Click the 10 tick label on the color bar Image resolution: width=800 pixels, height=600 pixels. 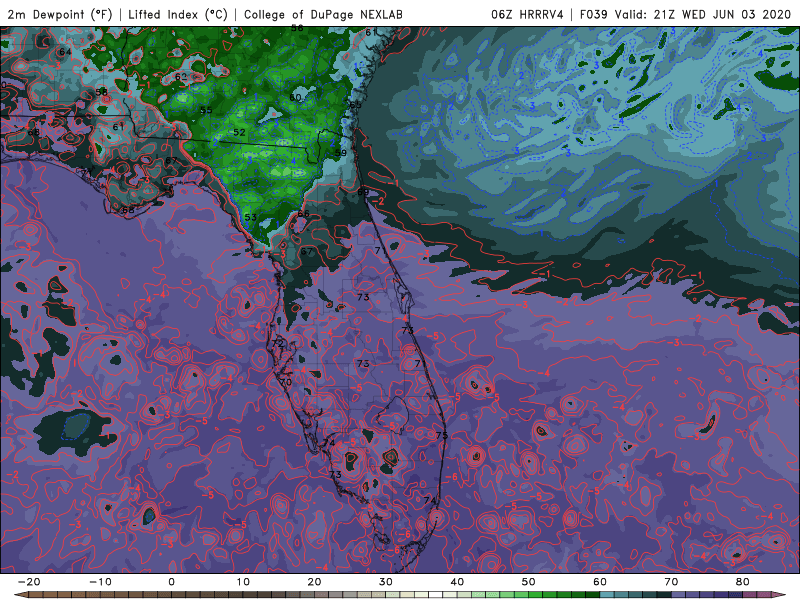point(243,582)
